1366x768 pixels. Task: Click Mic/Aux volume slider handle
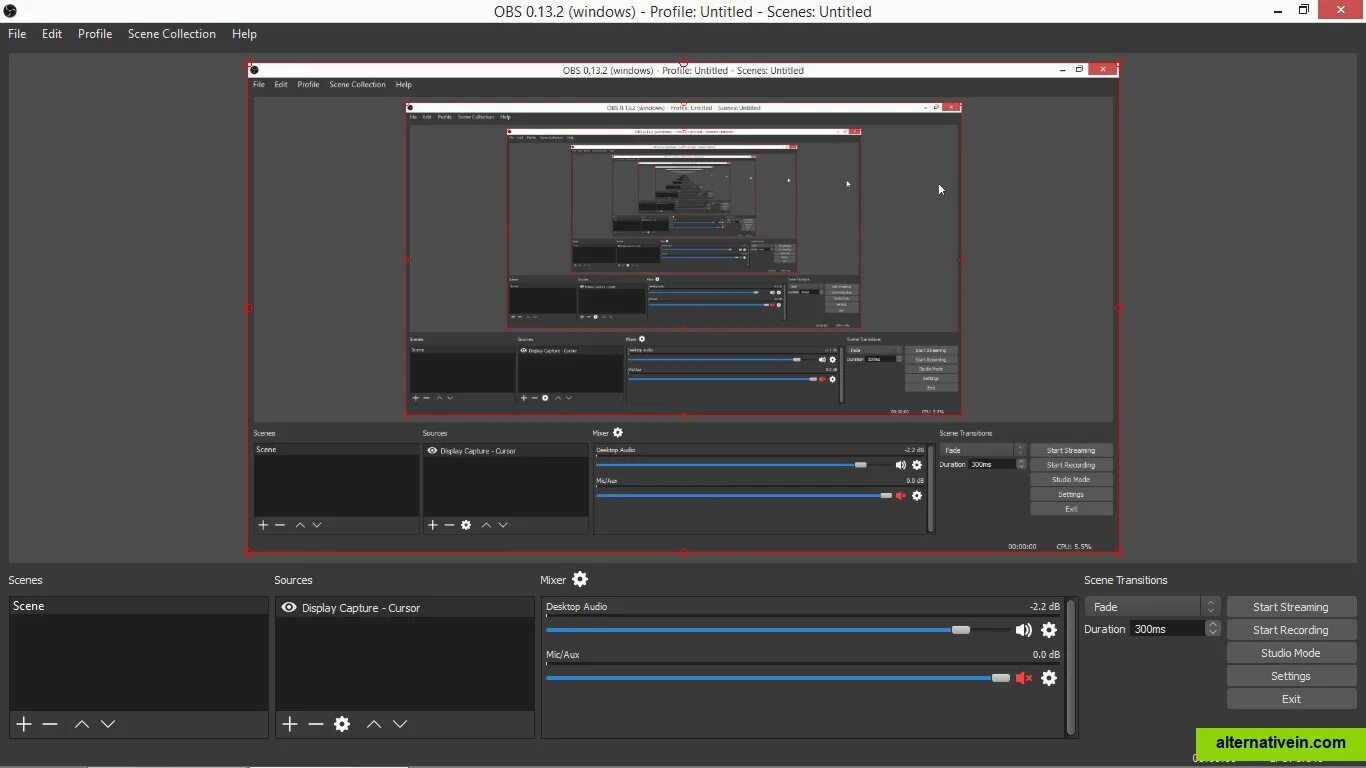(x=1001, y=678)
